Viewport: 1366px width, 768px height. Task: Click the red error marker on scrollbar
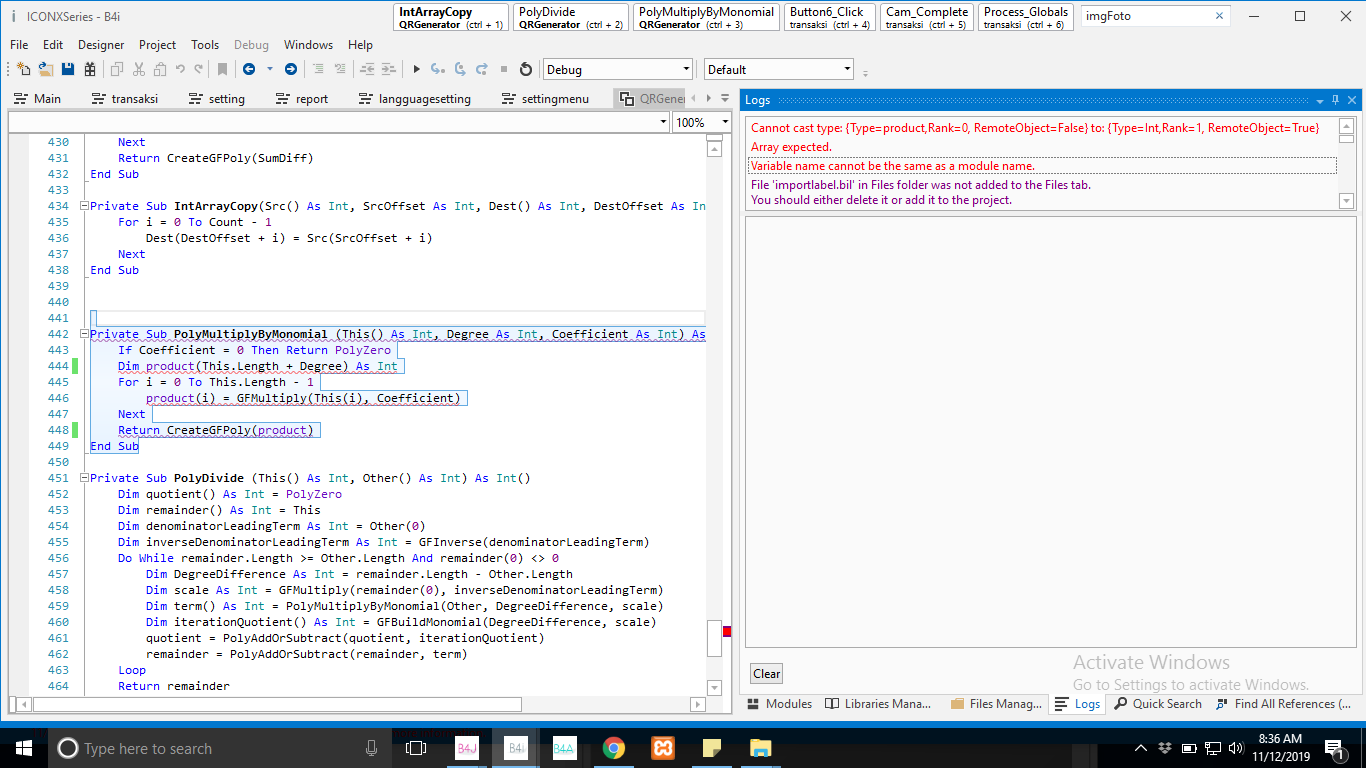727,630
